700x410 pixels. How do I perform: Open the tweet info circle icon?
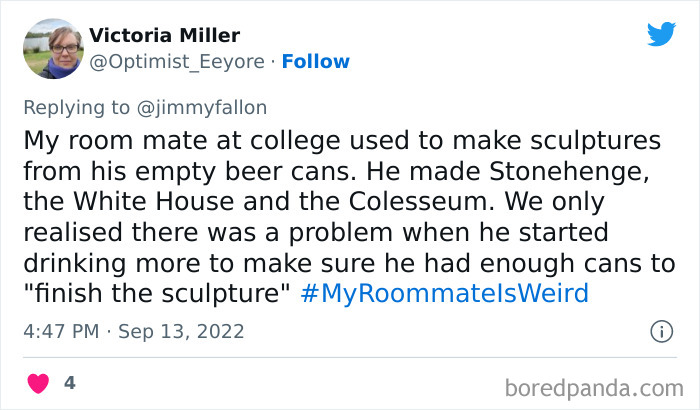(x=660, y=330)
